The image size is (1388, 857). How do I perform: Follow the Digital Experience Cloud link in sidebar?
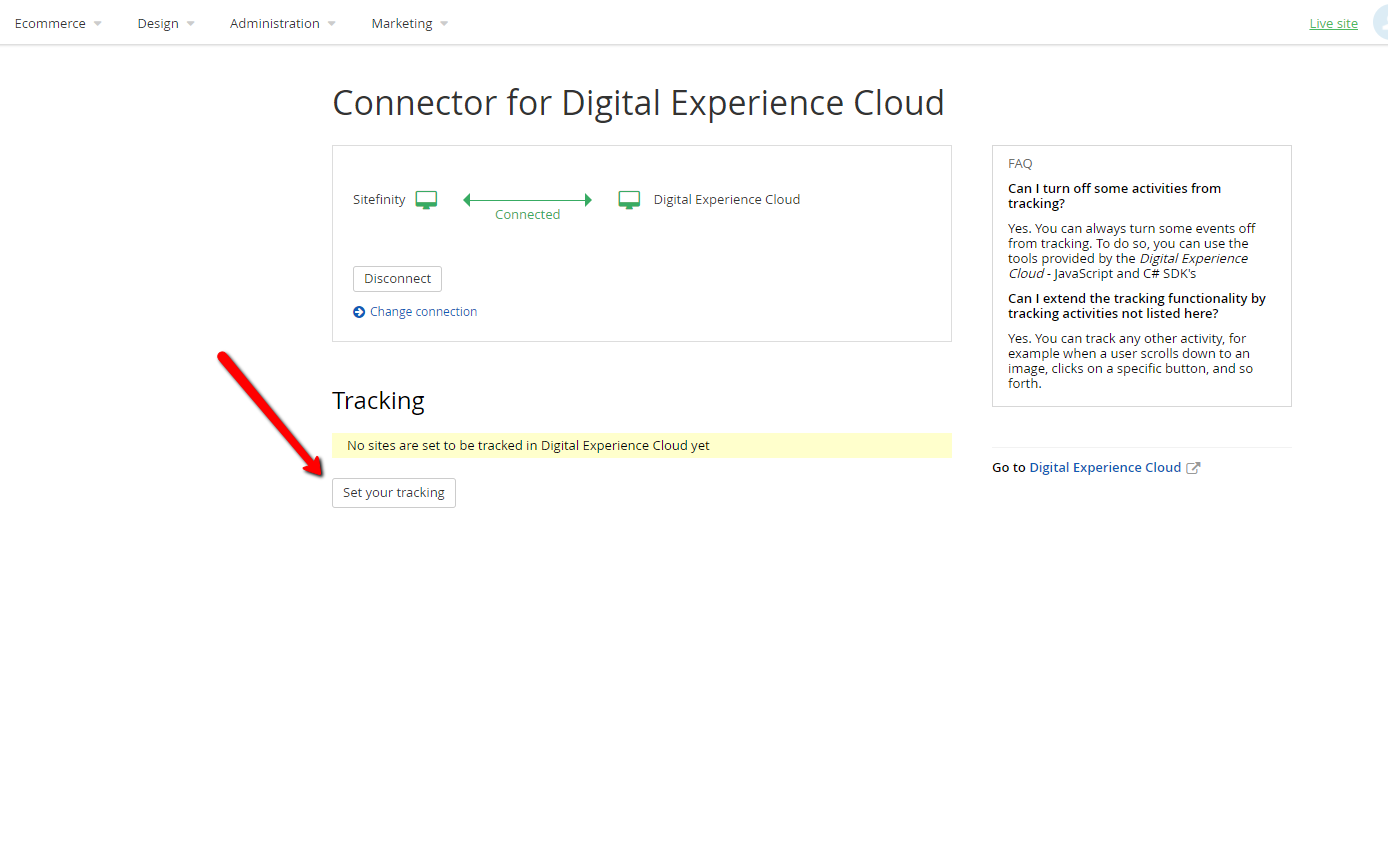(x=1105, y=468)
